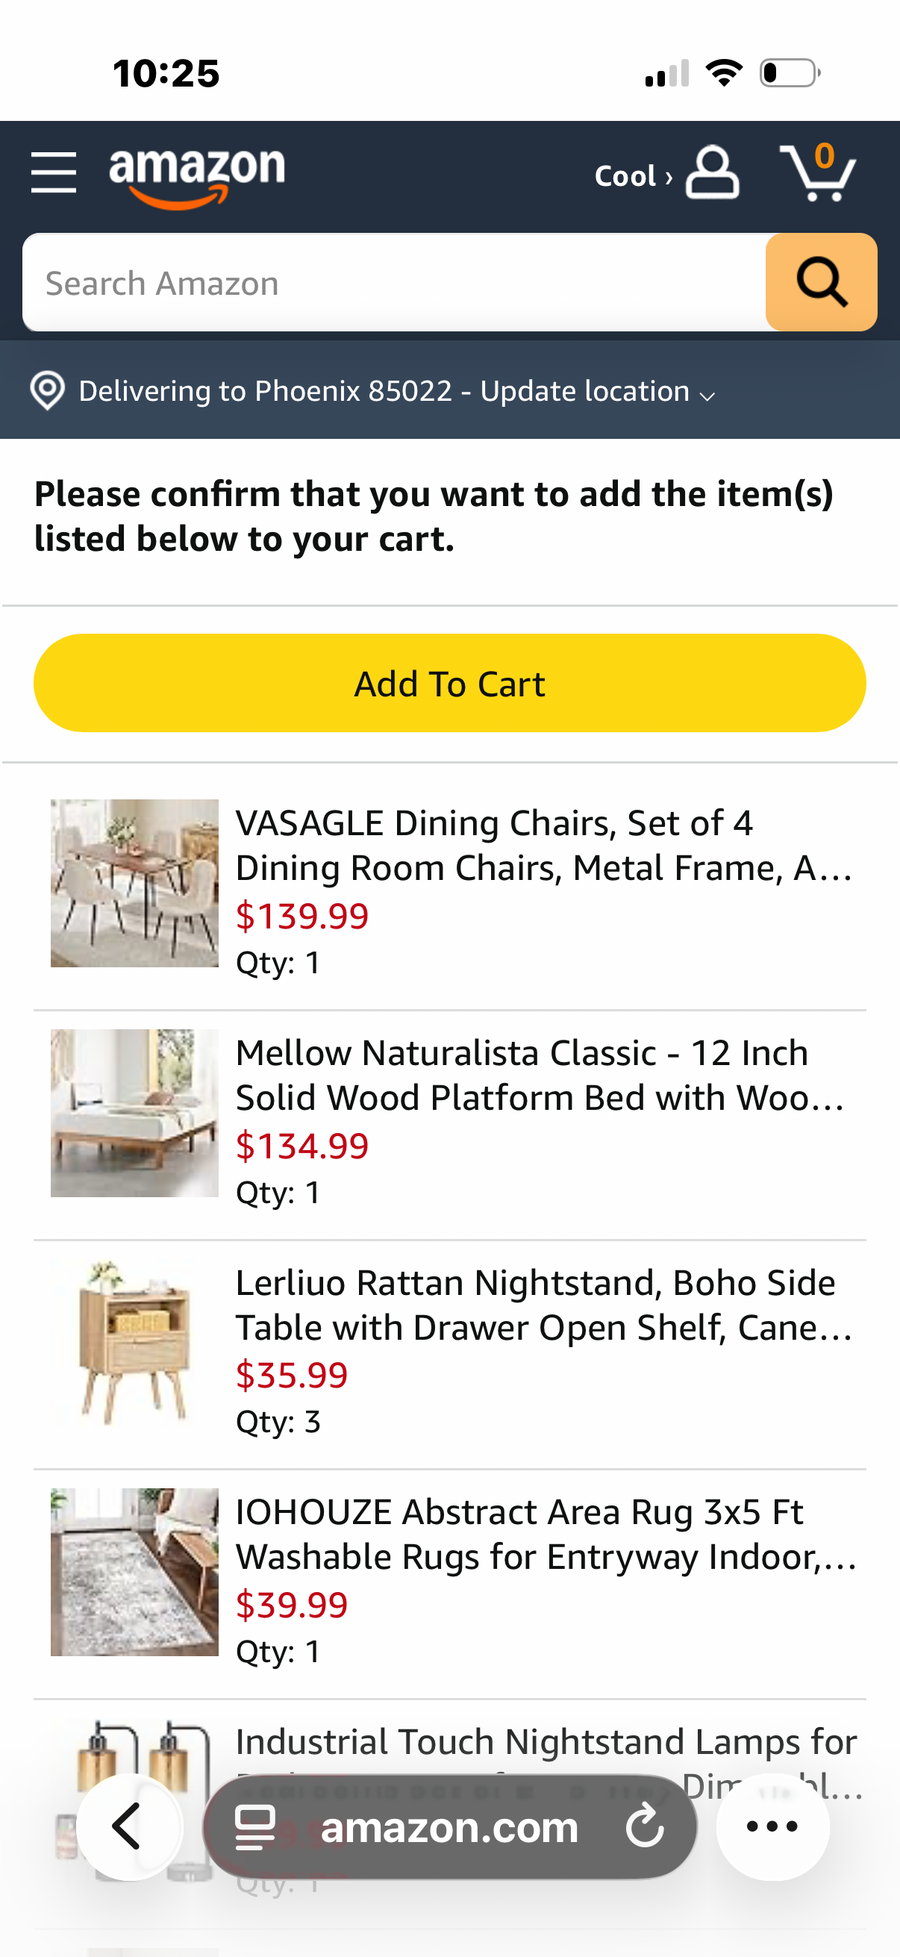Reload the page using the refresh icon
The height and width of the screenshot is (1957, 900).
[x=645, y=1826]
